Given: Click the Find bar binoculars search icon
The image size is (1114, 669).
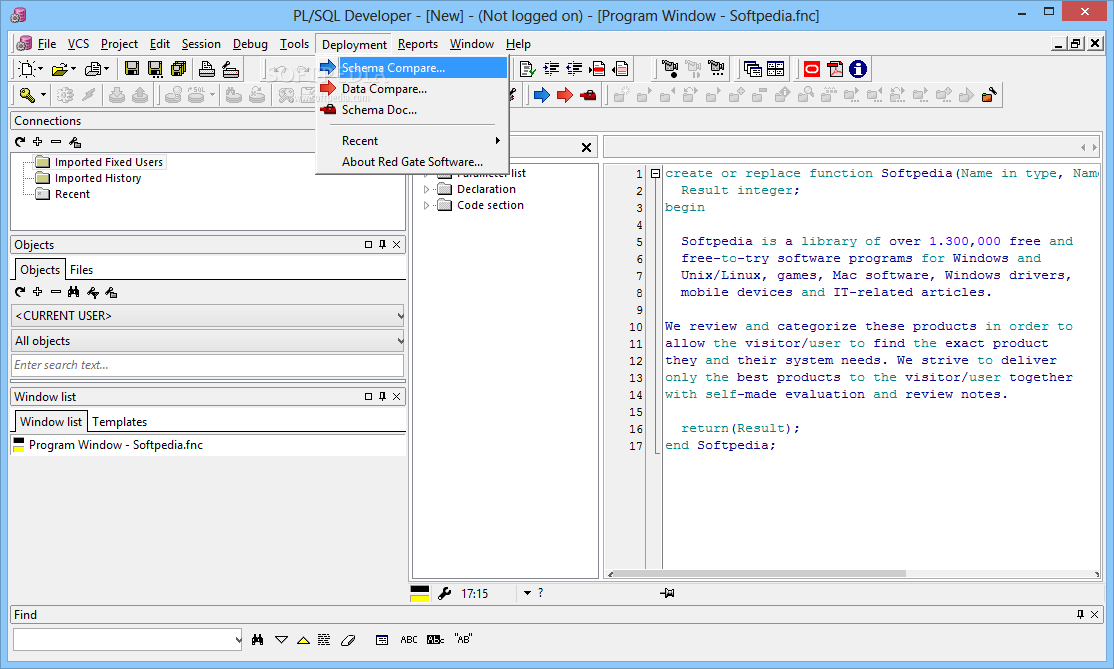Looking at the screenshot, I should point(257,640).
